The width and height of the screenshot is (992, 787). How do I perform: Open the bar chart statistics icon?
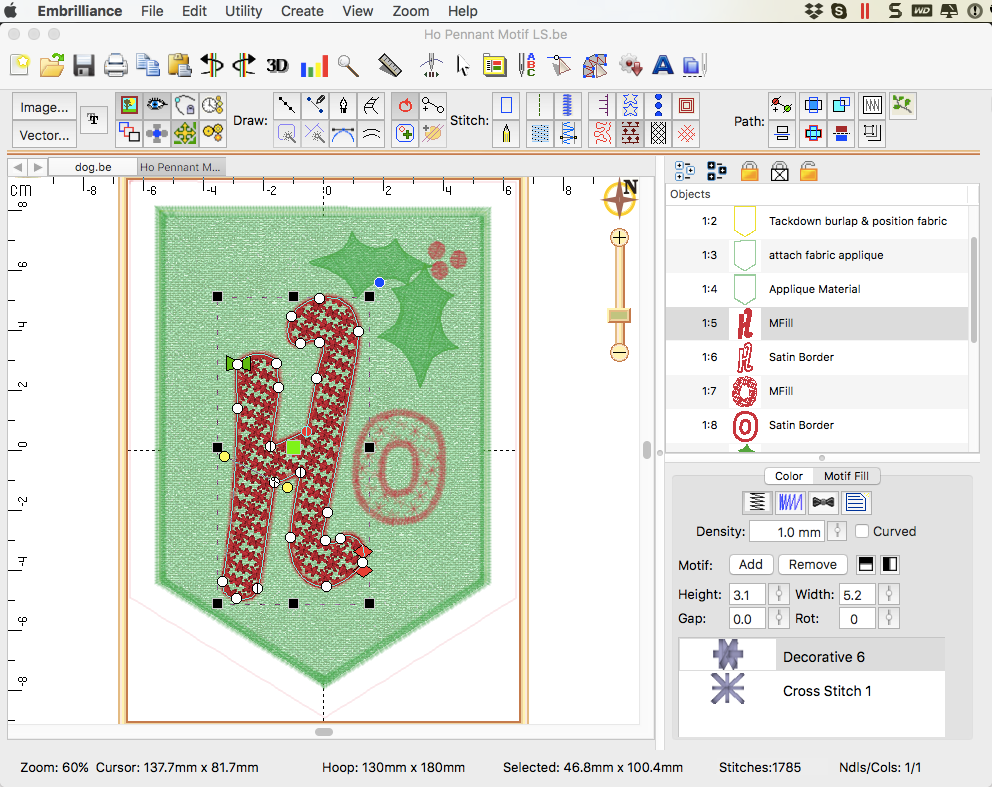[314, 66]
